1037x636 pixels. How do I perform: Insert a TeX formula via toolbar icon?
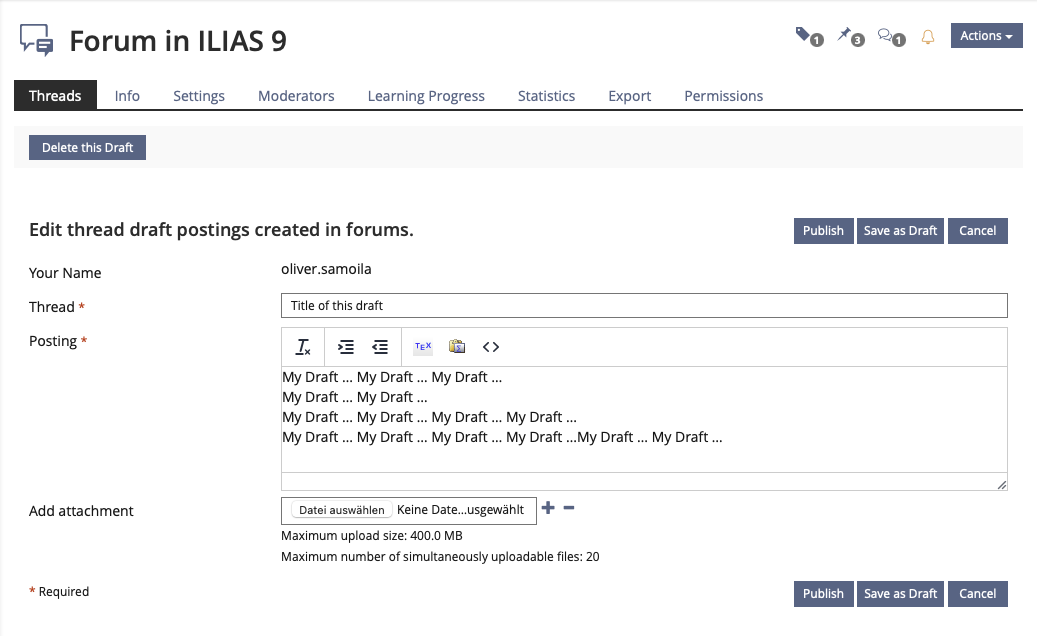click(x=423, y=346)
